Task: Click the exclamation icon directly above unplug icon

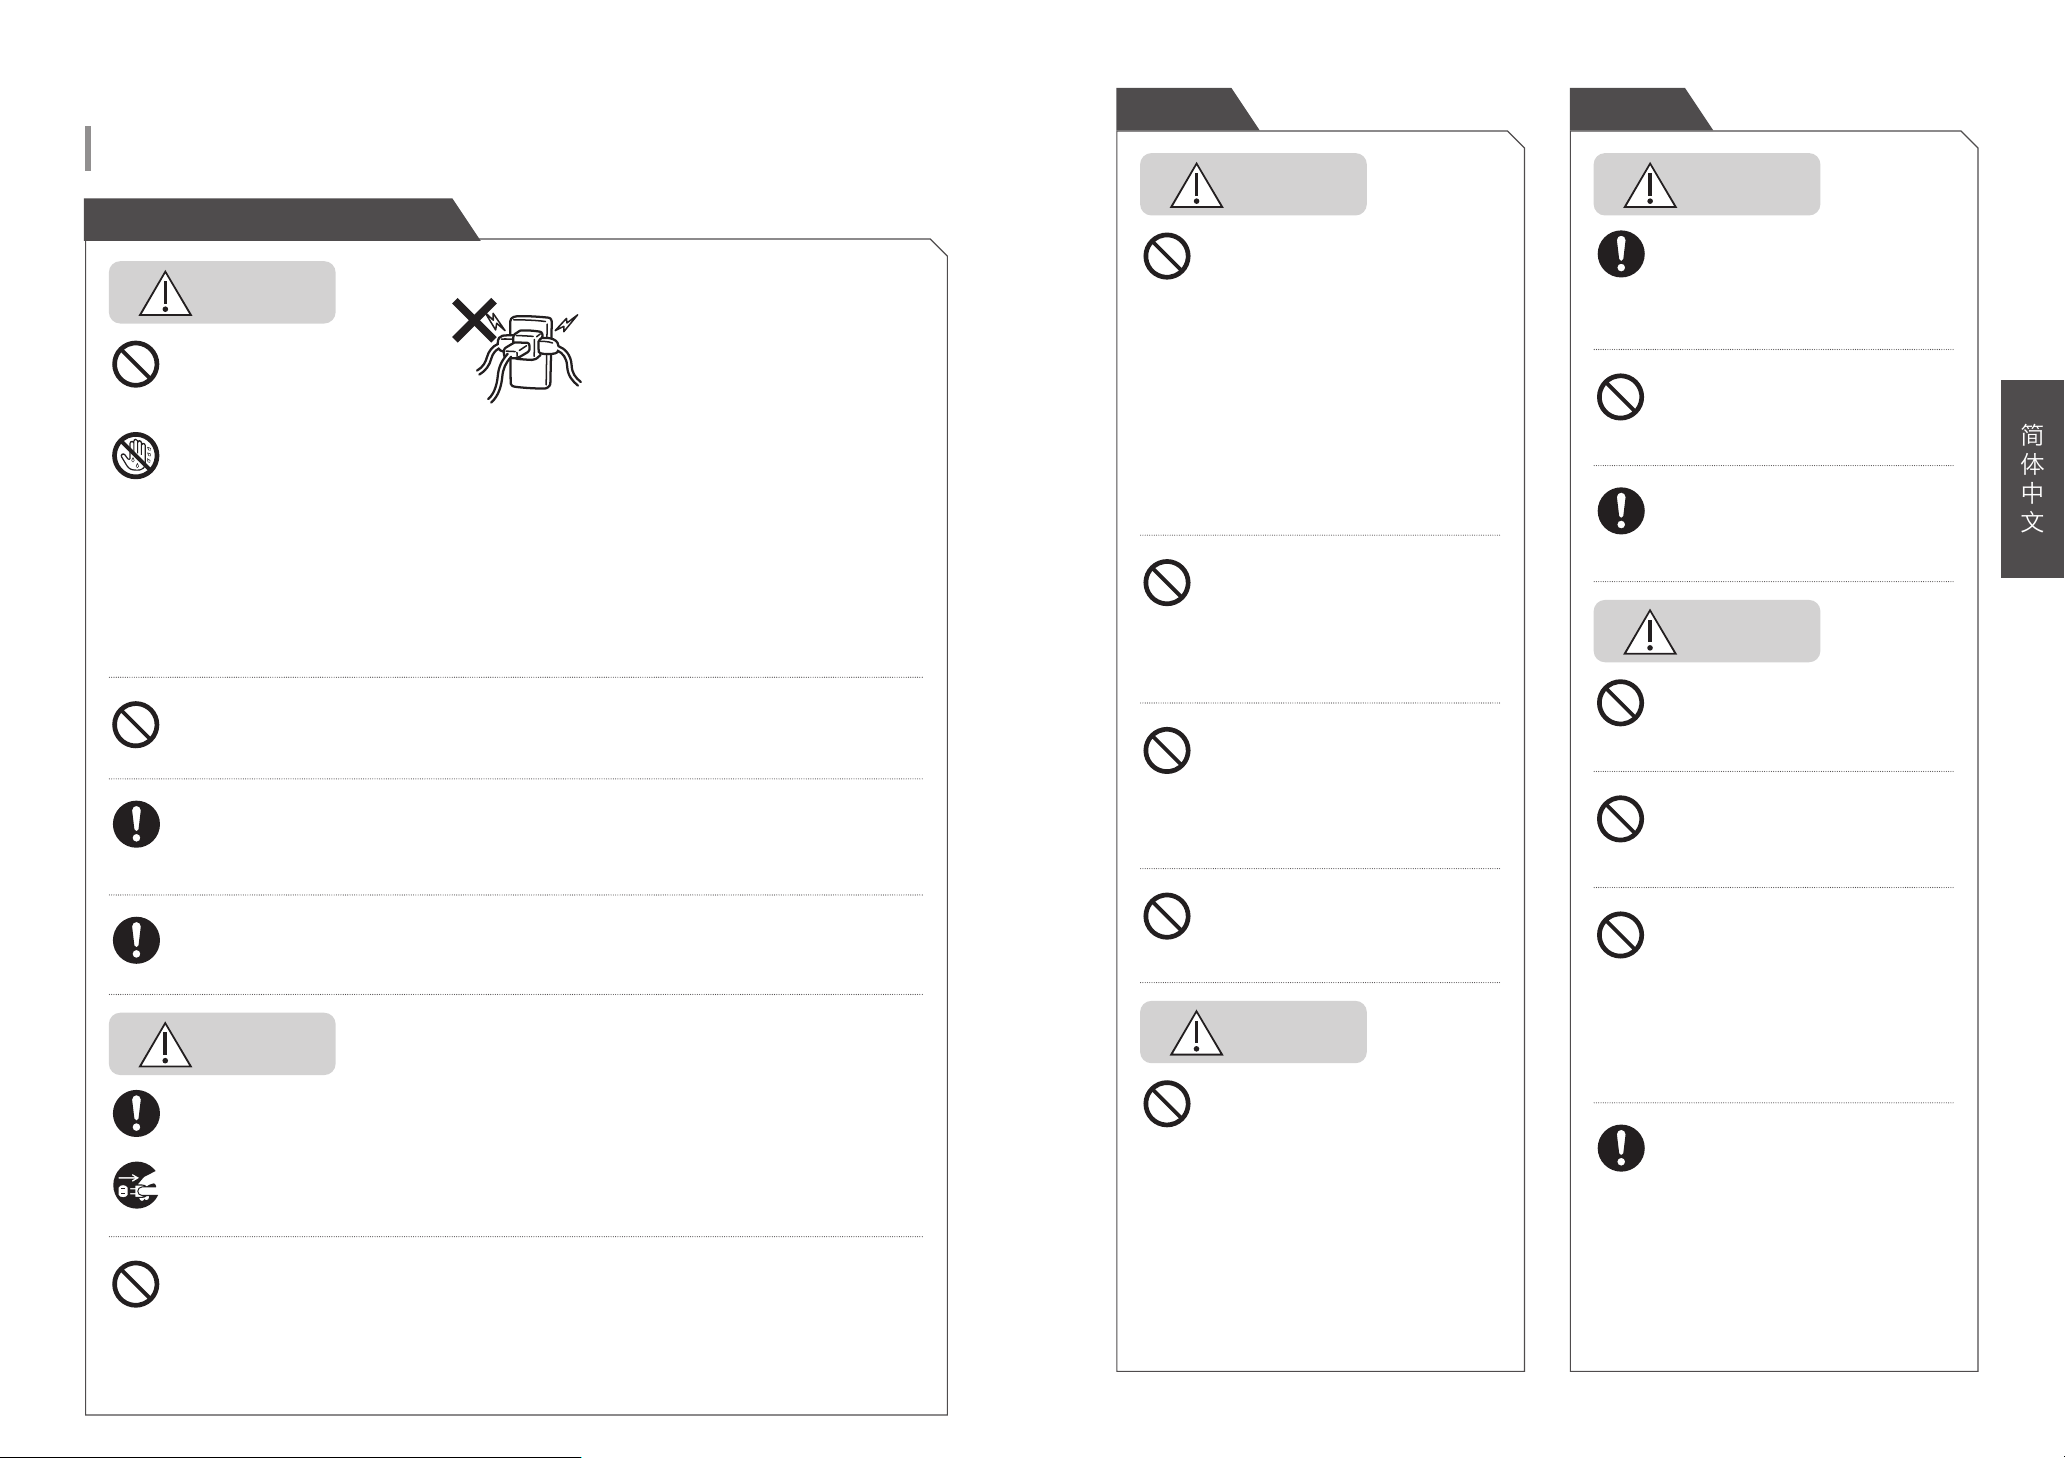Action: [x=136, y=1113]
